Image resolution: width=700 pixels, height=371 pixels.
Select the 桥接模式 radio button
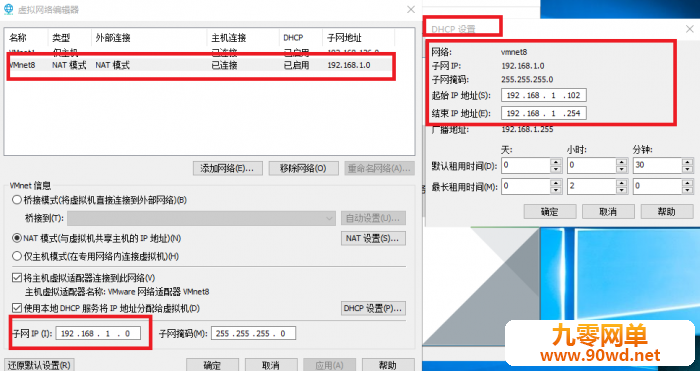pos(17,200)
